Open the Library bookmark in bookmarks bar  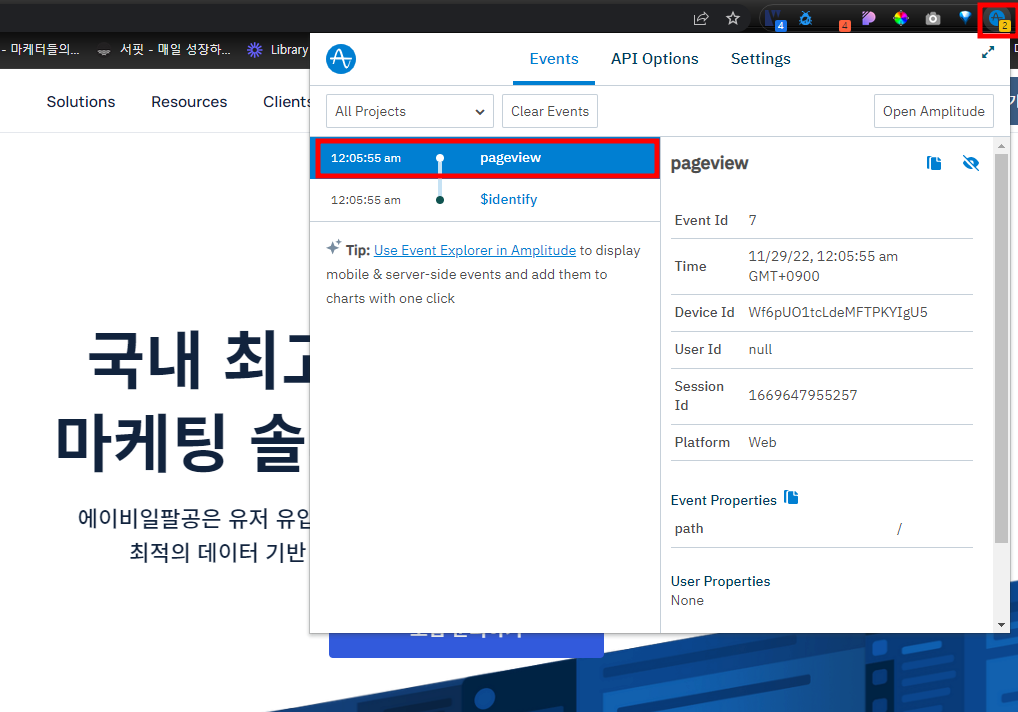click(x=277, y=49)
